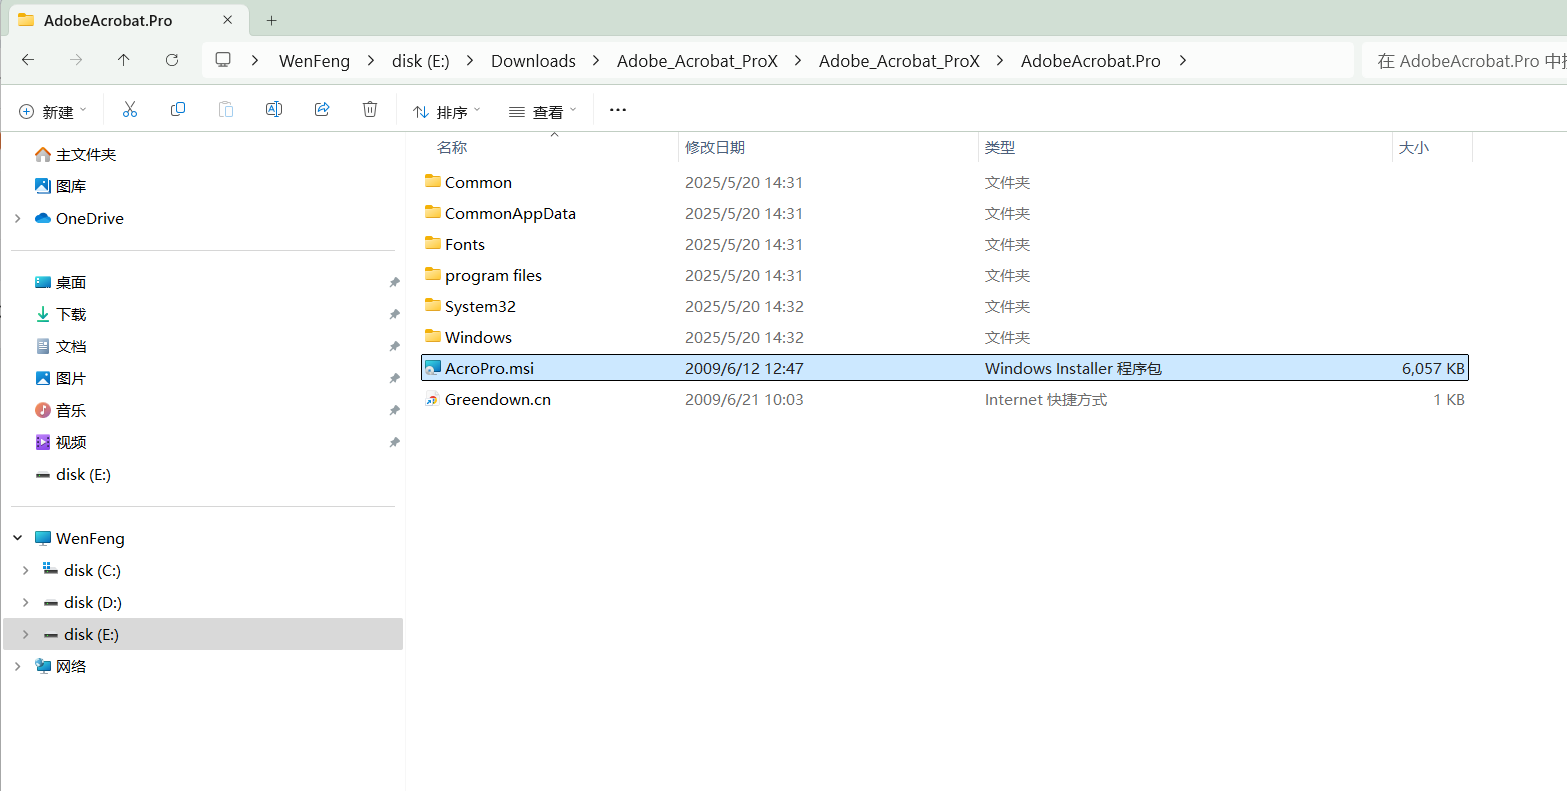This screenshot has height=791, width=1567.
Task: Expand disk (D:) in the sidebar
Action: pos(26,602)
